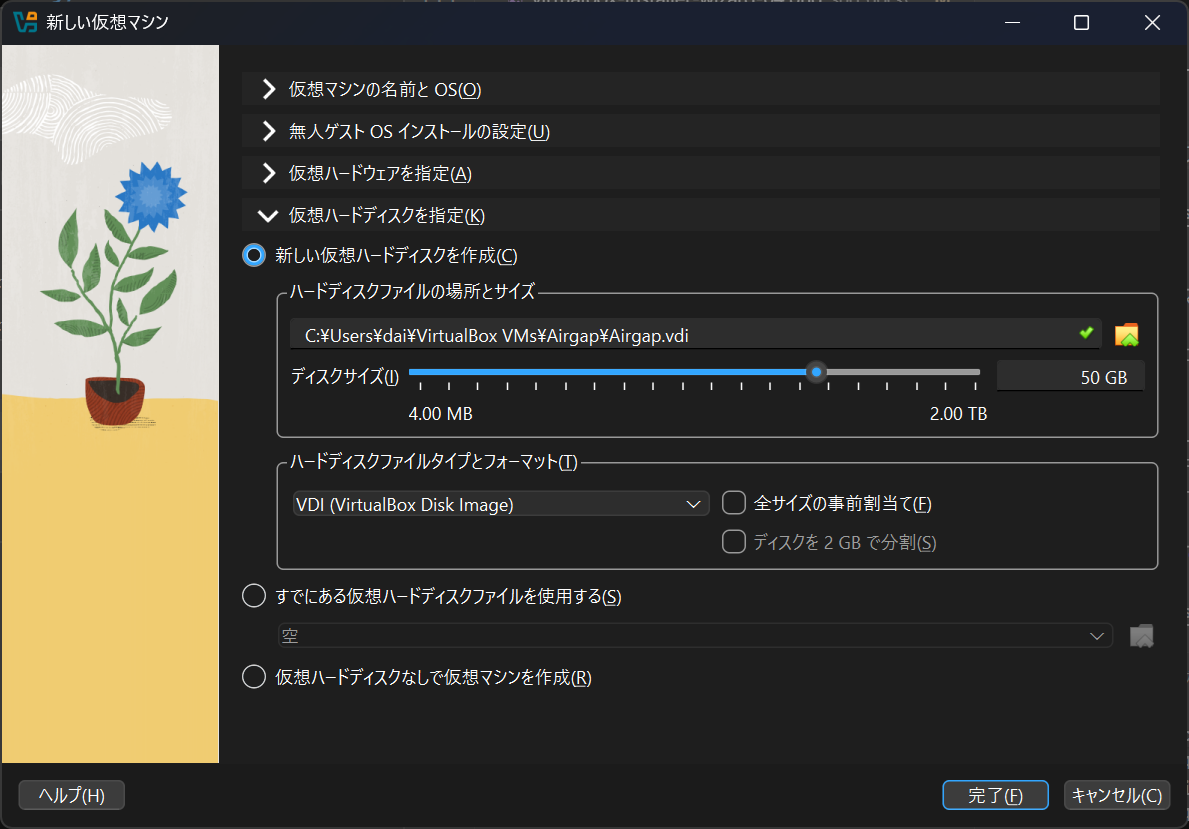
Task: Select すでにある仮想ハードディスクファイルを使用する option
Action: click(255, 597)
